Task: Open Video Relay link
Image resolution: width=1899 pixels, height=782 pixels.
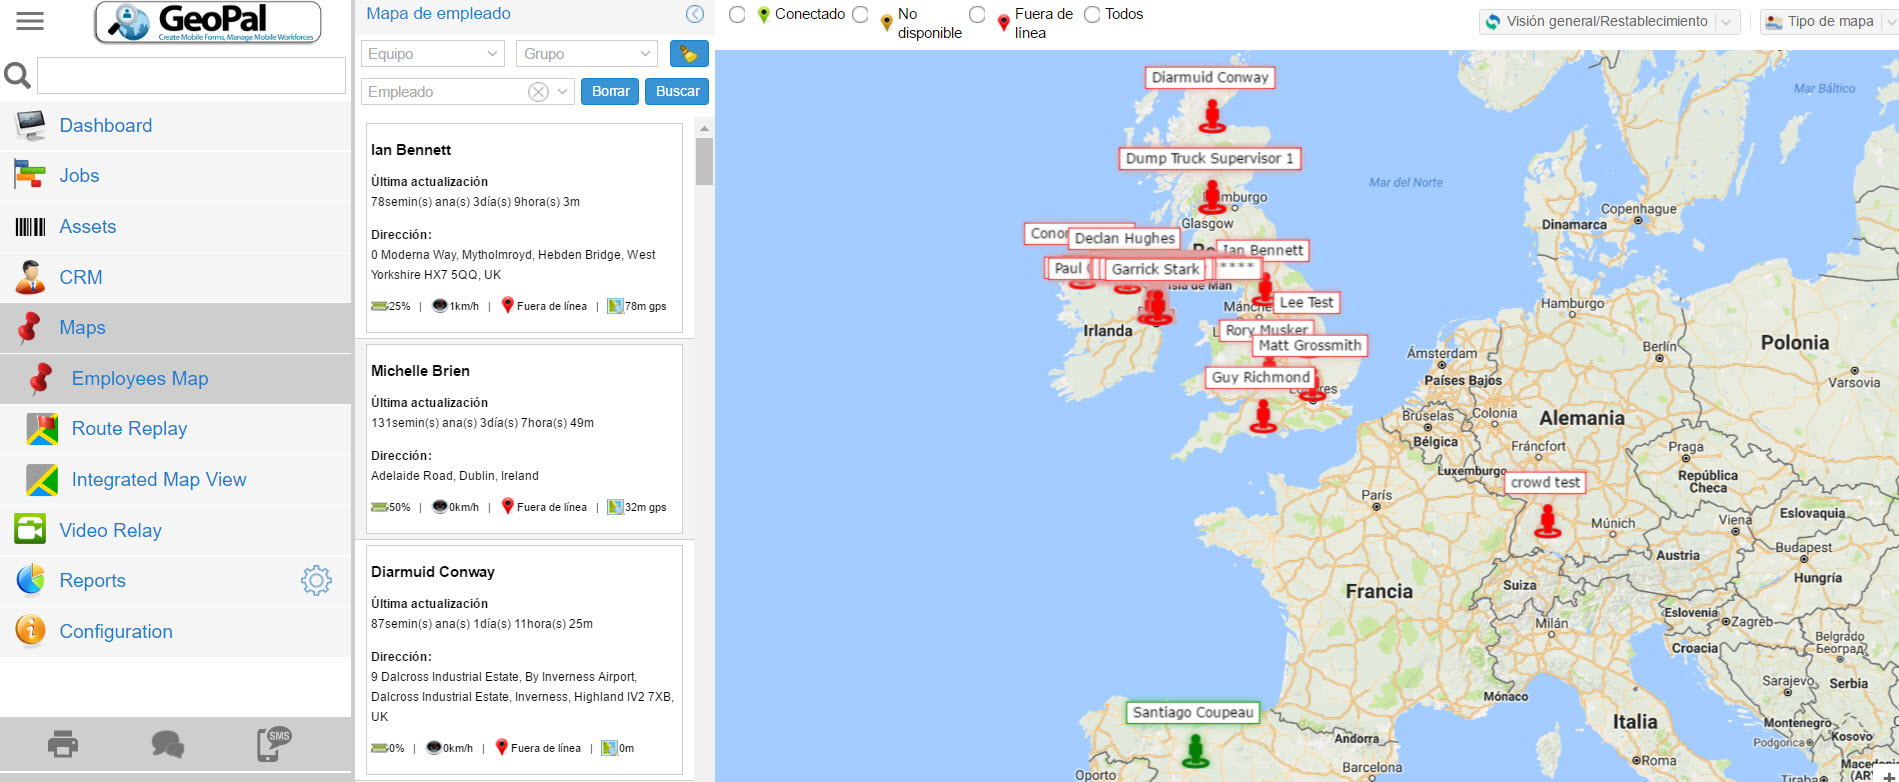Action: pos(110,530)
